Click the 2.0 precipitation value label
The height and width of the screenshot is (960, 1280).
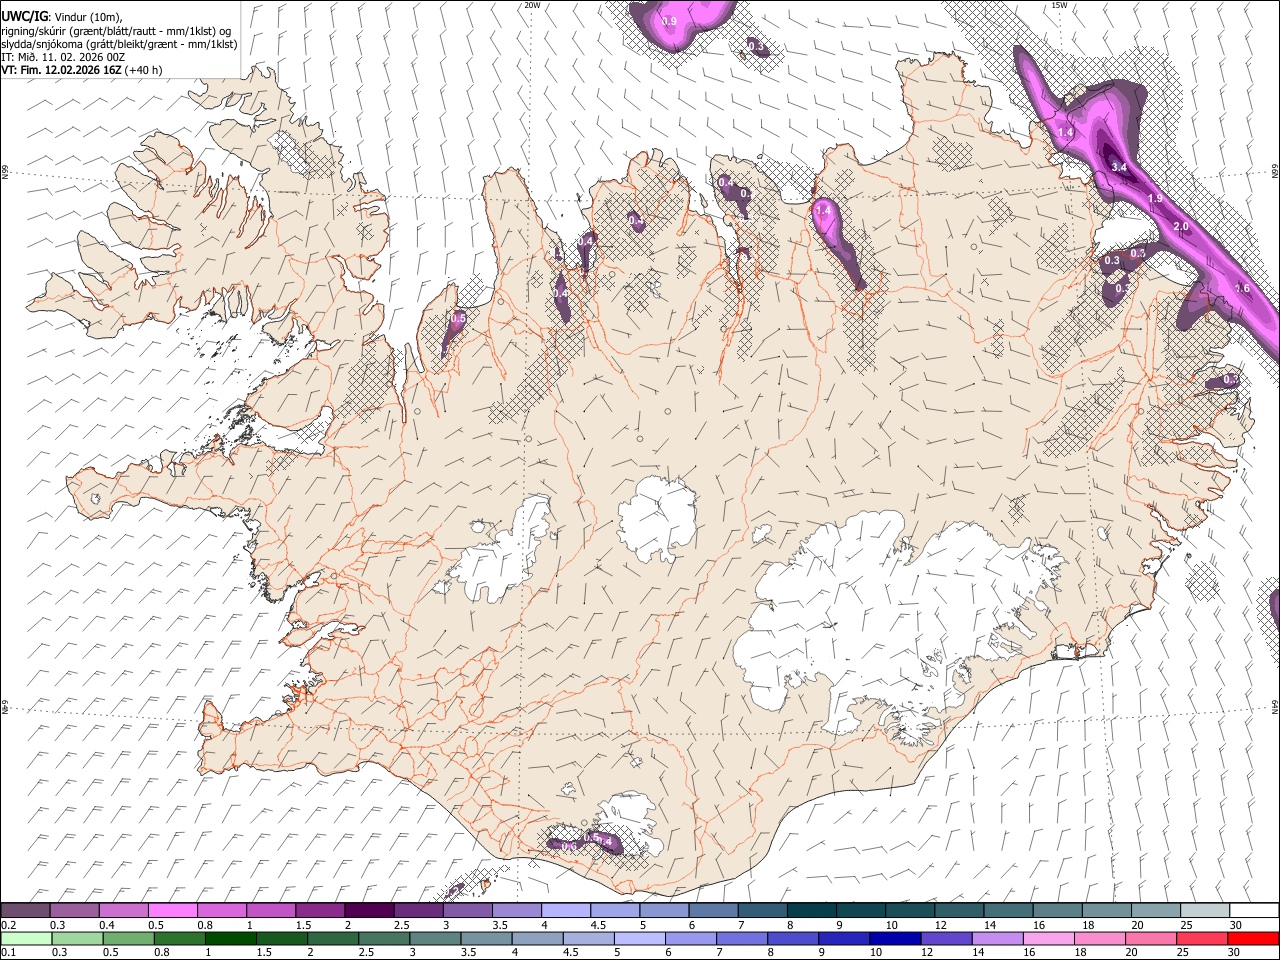click(x=1181, y=226)
